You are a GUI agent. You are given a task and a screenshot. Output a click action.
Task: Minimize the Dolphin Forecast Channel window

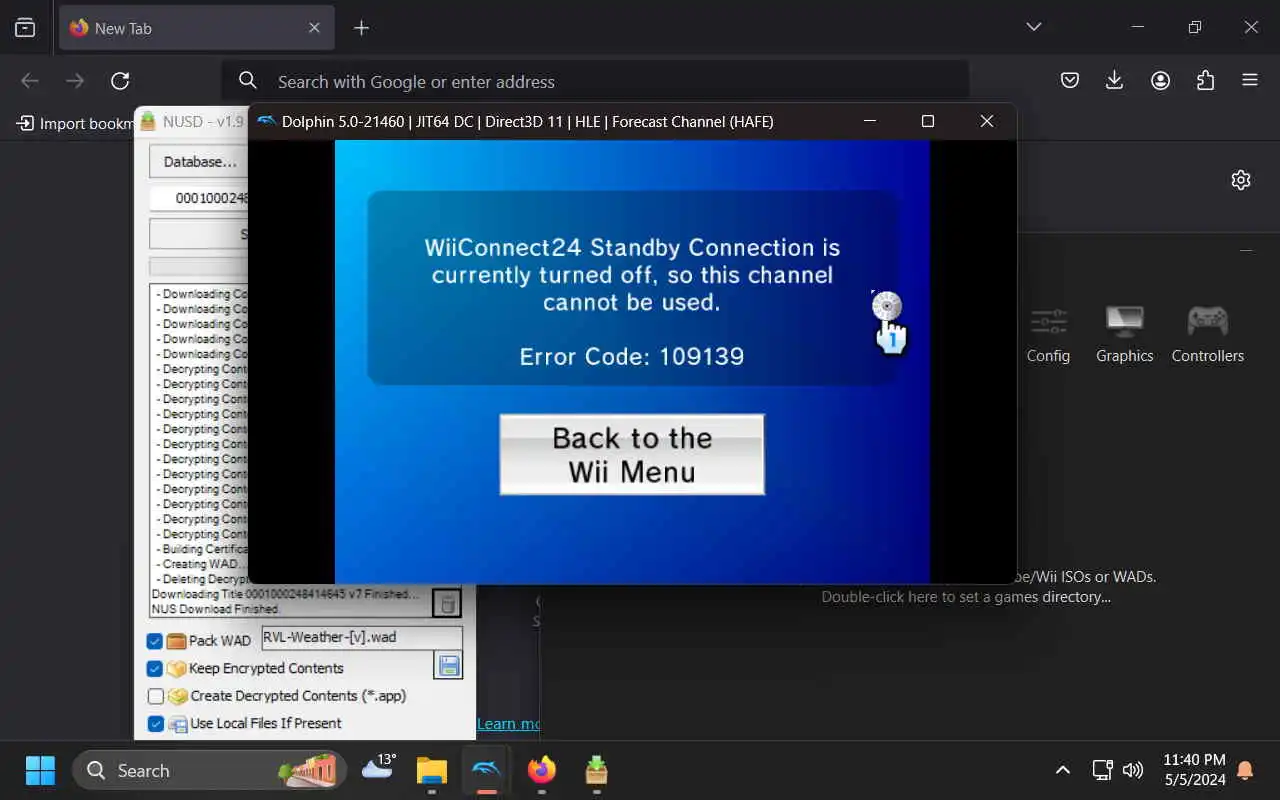(870, 121)
